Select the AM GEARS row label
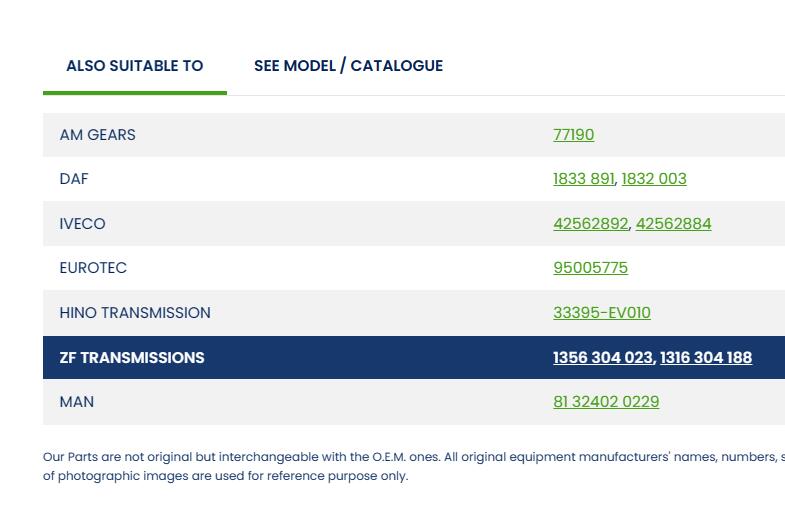Image resolution: width=785 pixels, height=509 pixels. coord(97,135)
